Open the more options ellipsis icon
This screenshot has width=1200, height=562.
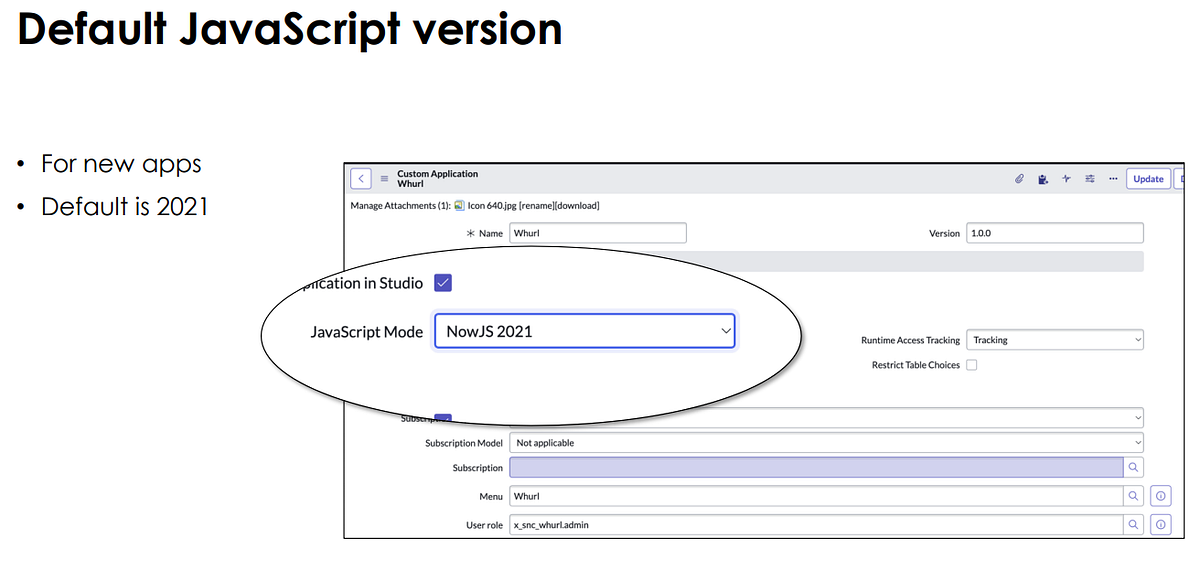coord(1112,179)
